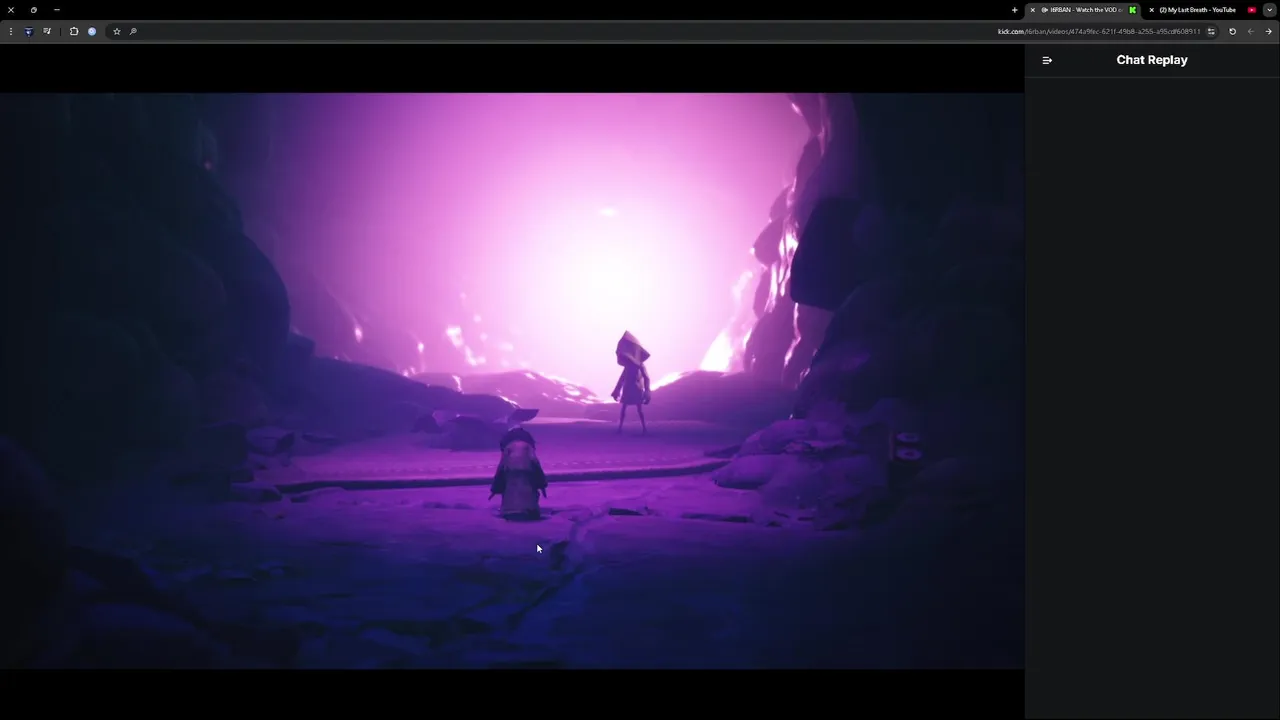The width and height of the screenshot is (1280, 720).
Task: Open the extensions puzzle icon
Action: pos(74,31)
